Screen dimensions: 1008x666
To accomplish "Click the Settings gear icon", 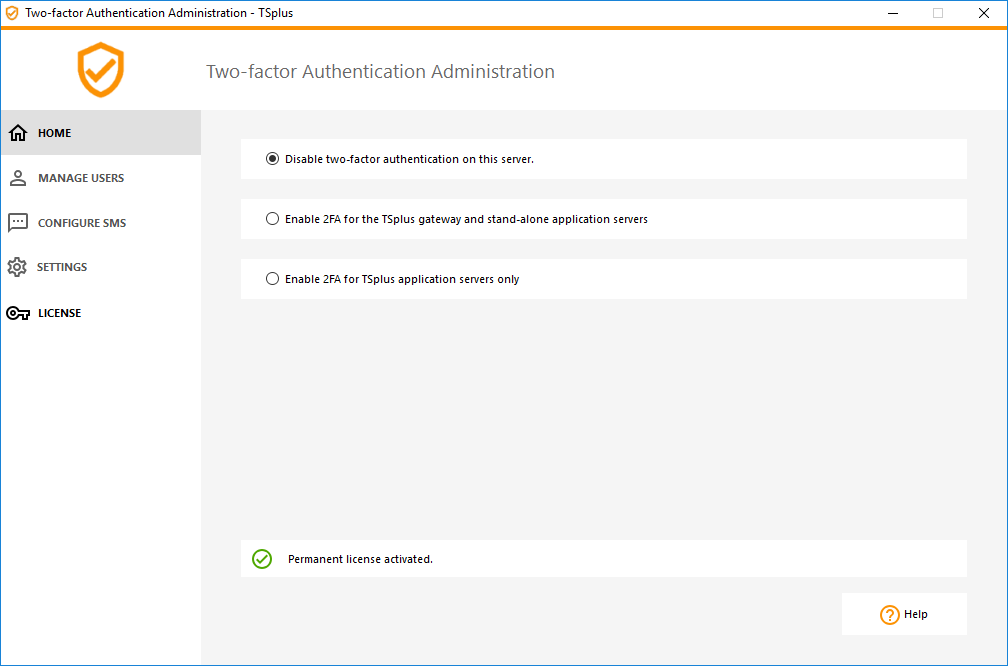I will pos(18,267).
